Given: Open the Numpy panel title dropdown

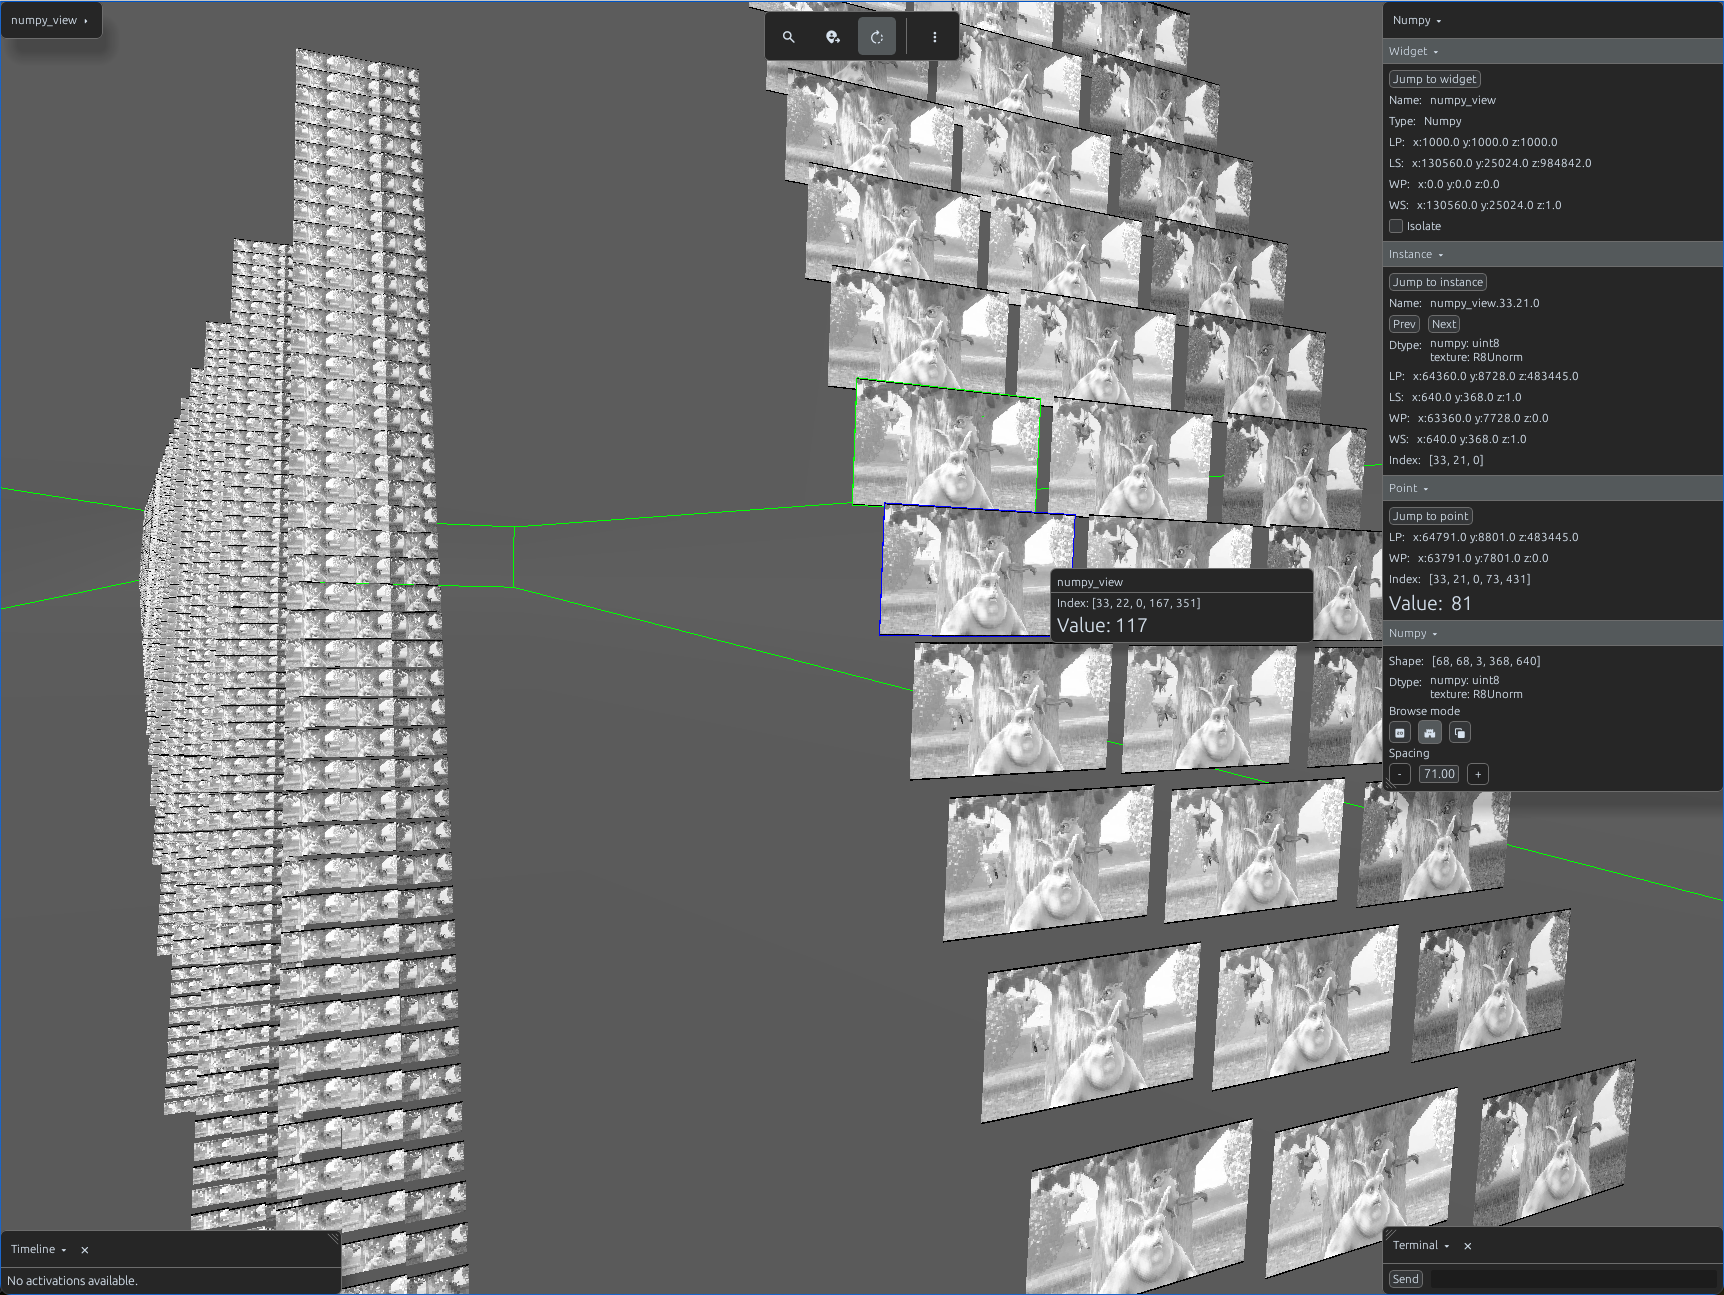Looking at the screenshot, I should [x=1417, y=20].
